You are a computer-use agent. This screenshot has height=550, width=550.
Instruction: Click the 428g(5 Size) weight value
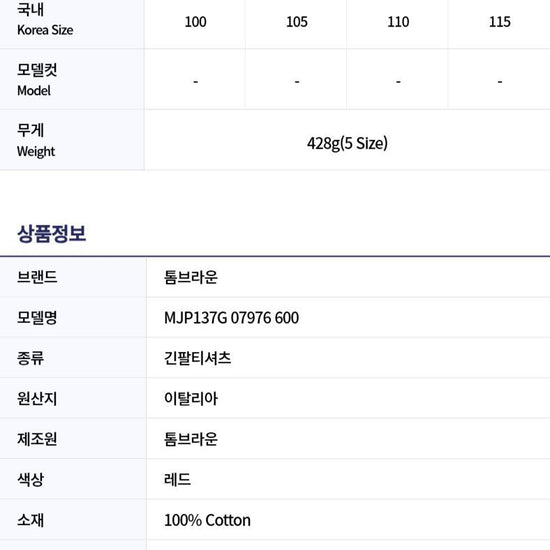347,143
